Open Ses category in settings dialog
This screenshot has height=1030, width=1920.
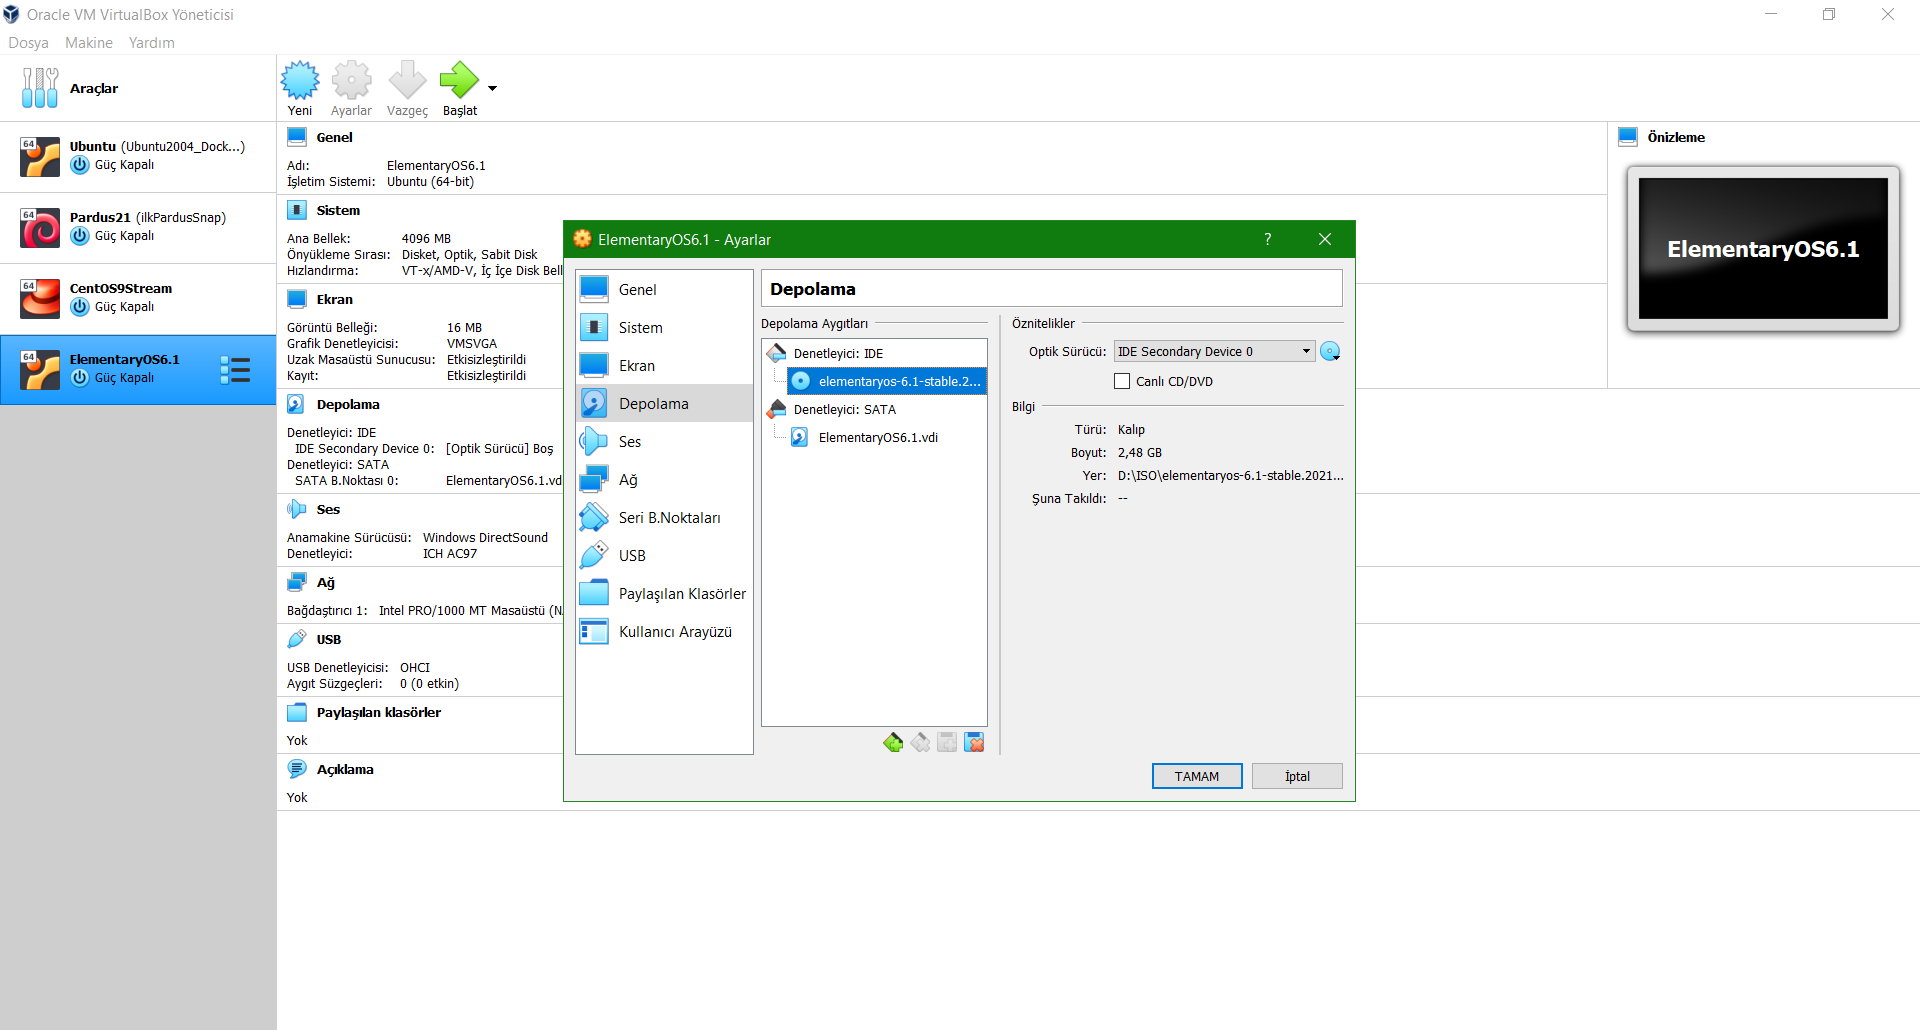point(664,441)
